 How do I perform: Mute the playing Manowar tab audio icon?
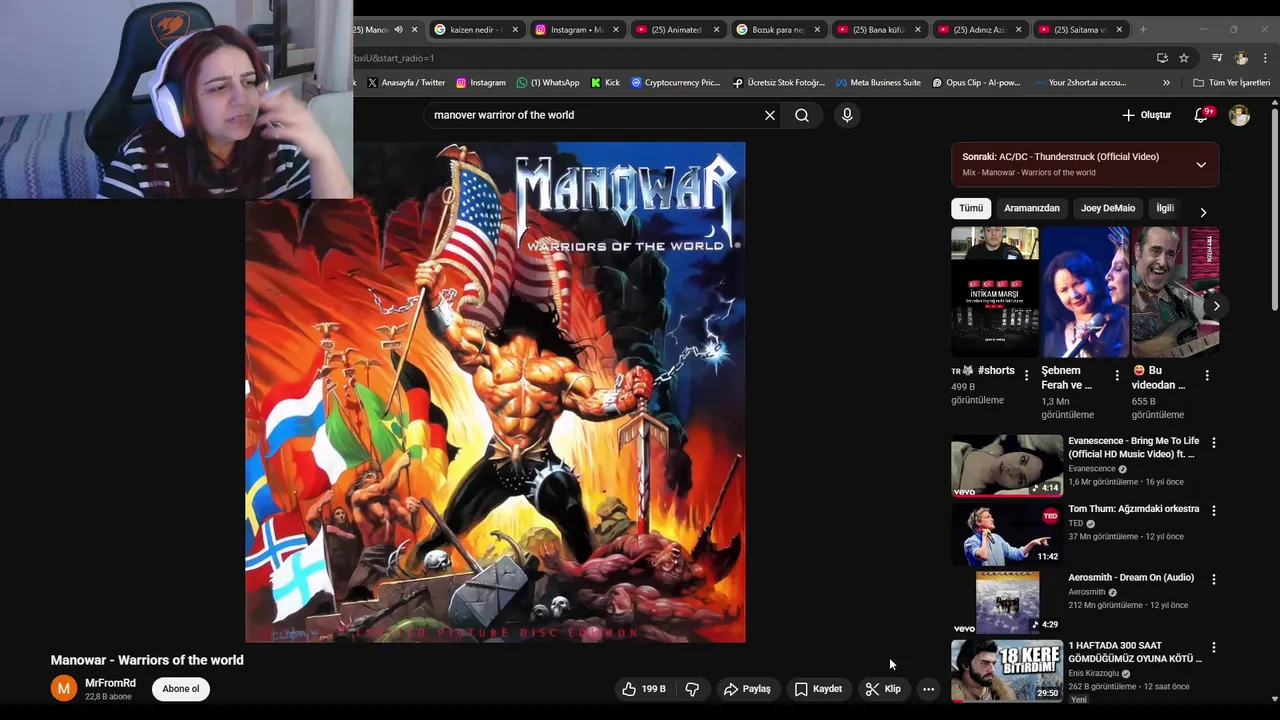[399, 30]
